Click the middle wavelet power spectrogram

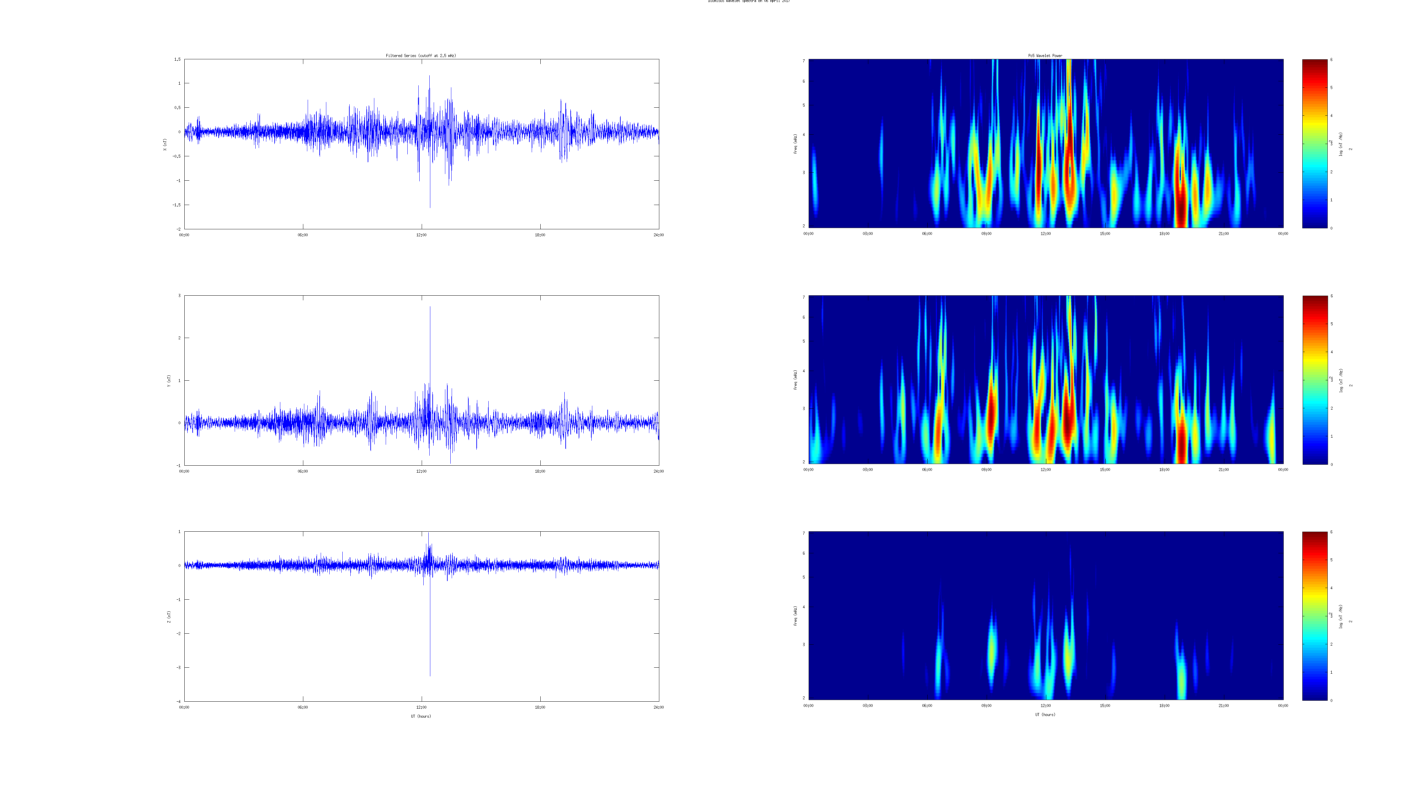click(1045, 380)
